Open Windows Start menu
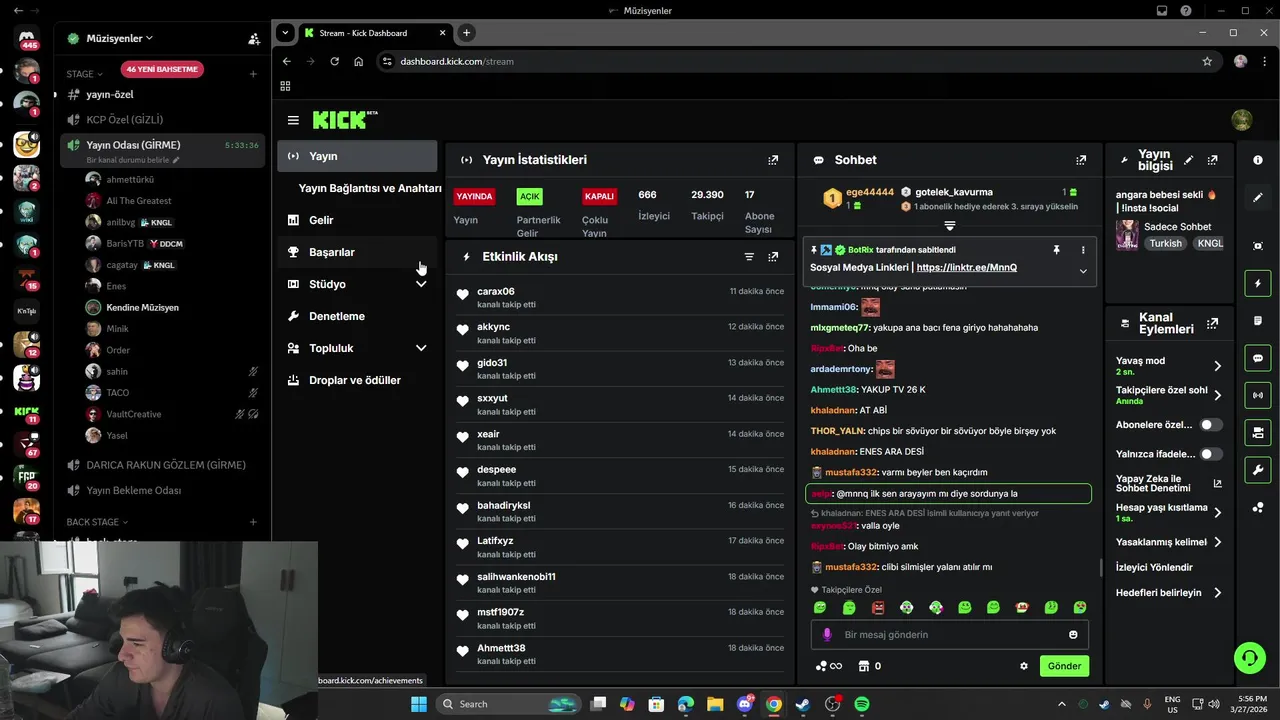 (x=418, y=704)
